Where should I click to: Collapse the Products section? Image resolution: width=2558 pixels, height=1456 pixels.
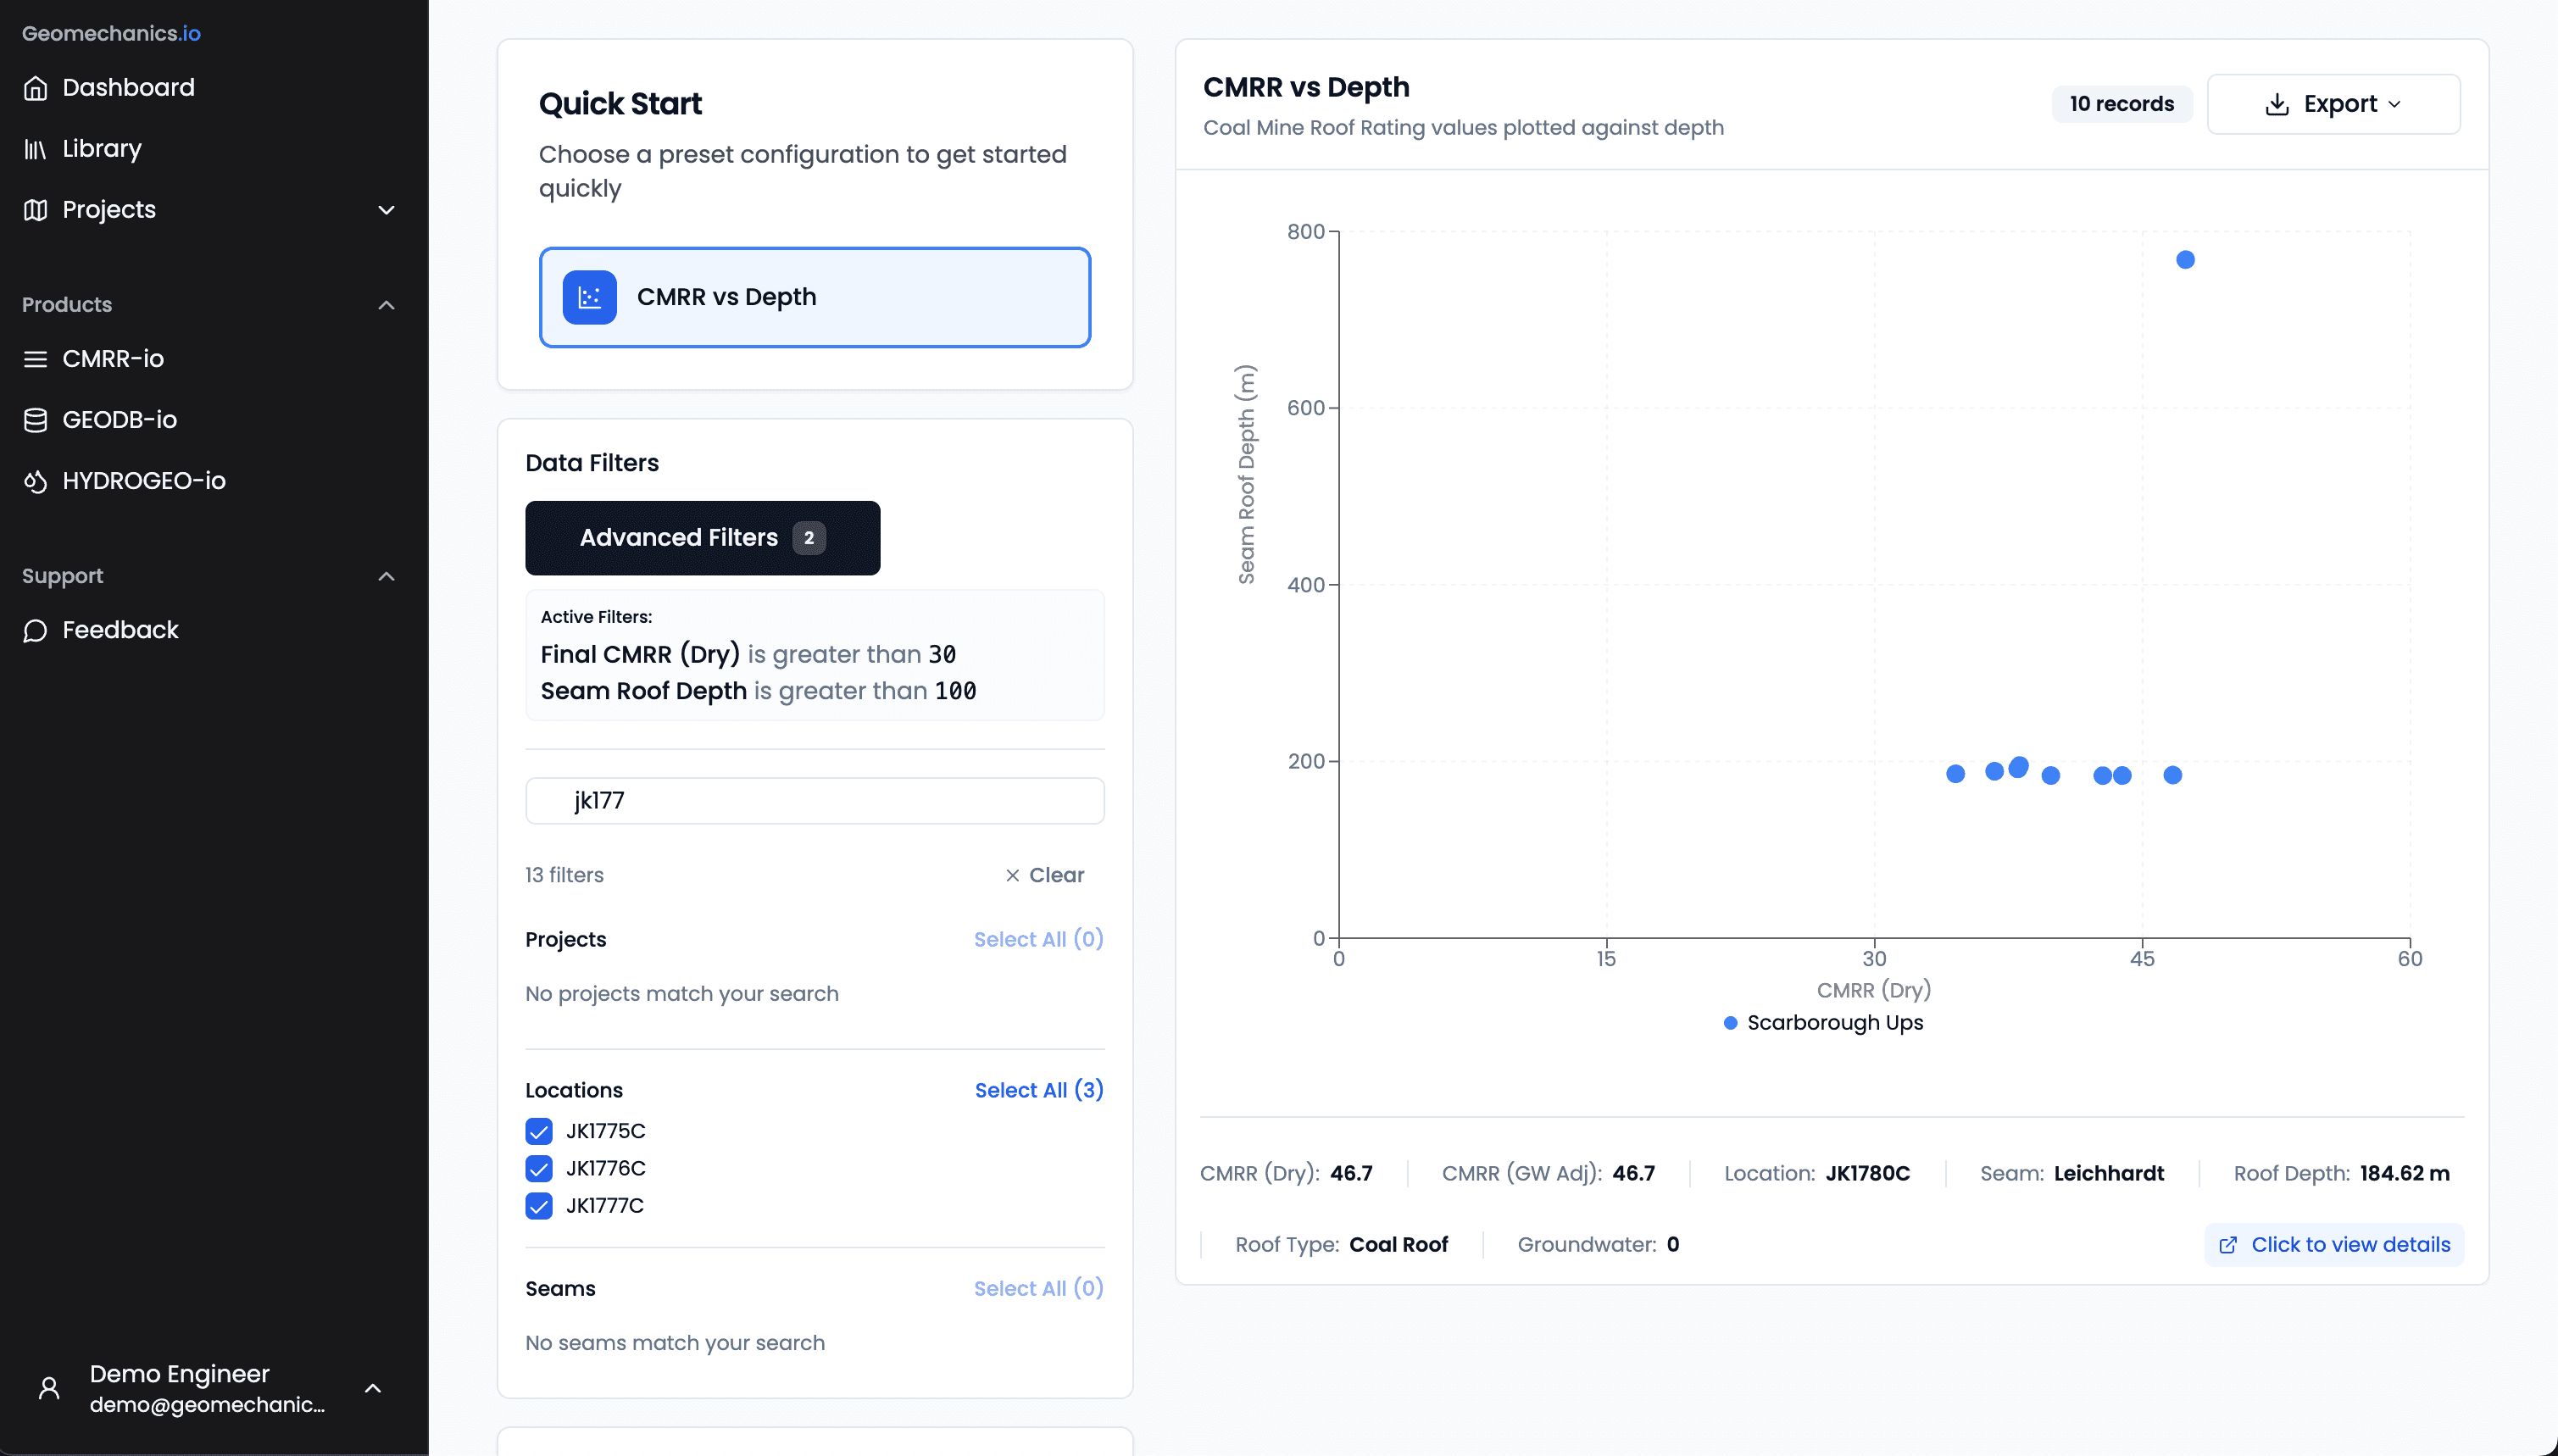[386, 305]
